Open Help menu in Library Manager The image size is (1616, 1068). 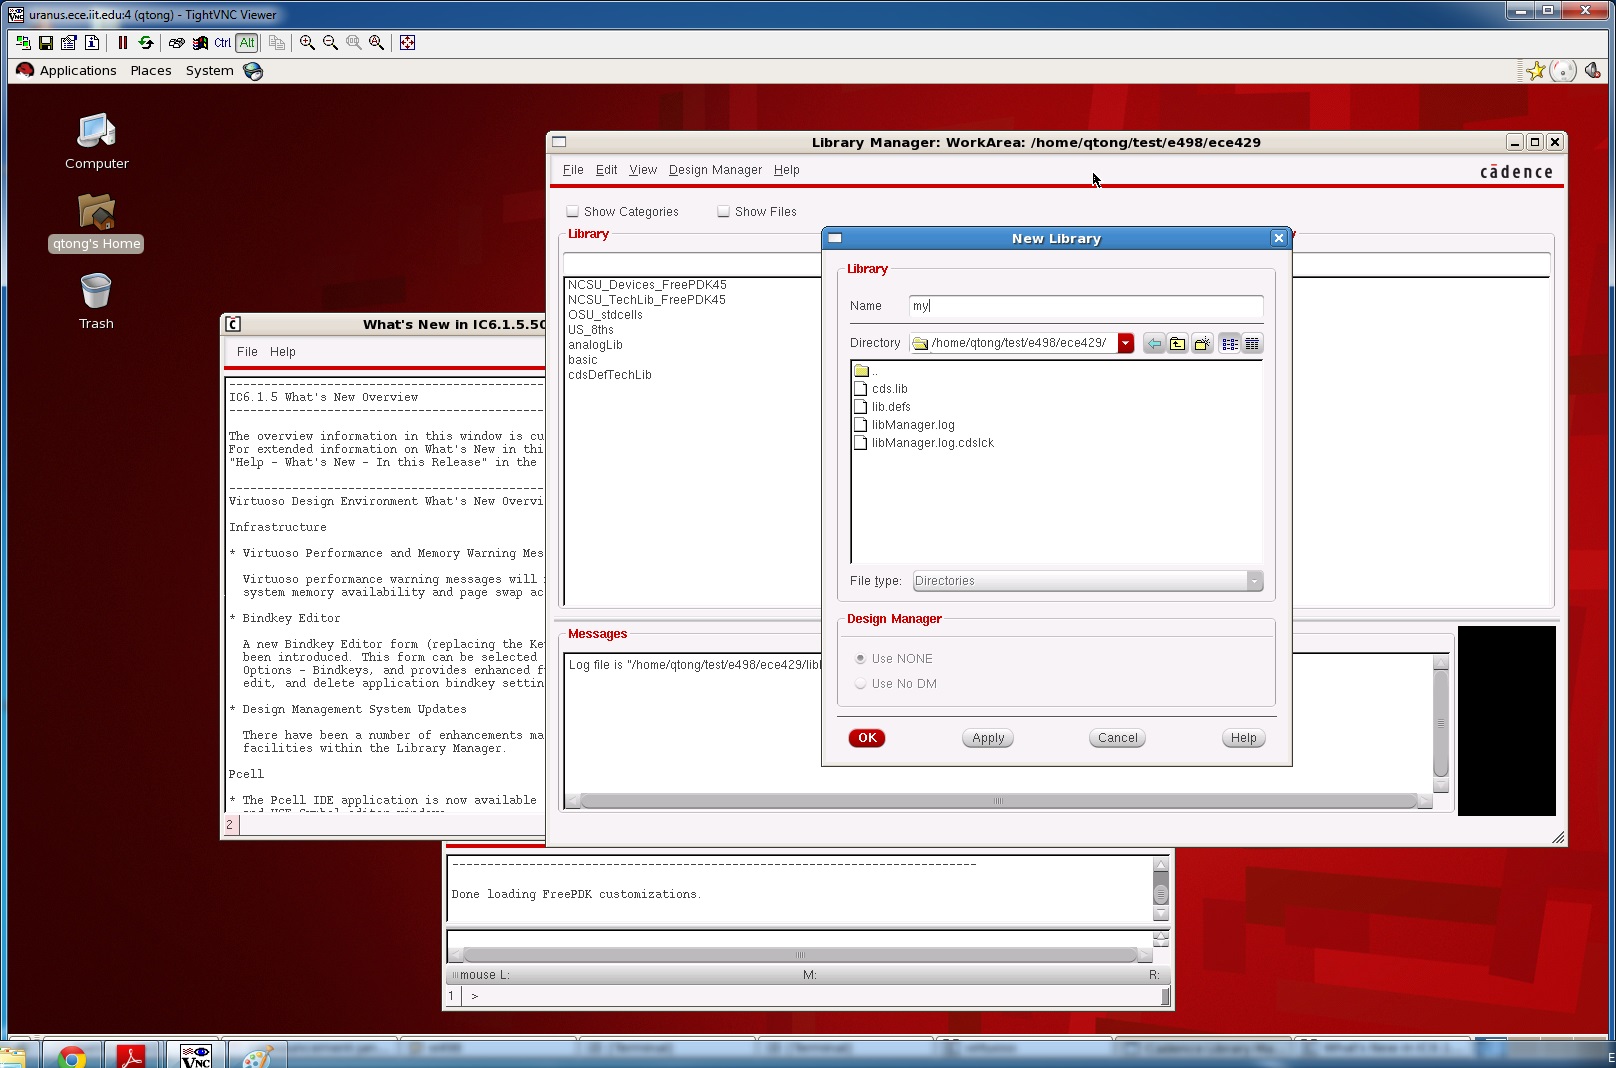787,170
